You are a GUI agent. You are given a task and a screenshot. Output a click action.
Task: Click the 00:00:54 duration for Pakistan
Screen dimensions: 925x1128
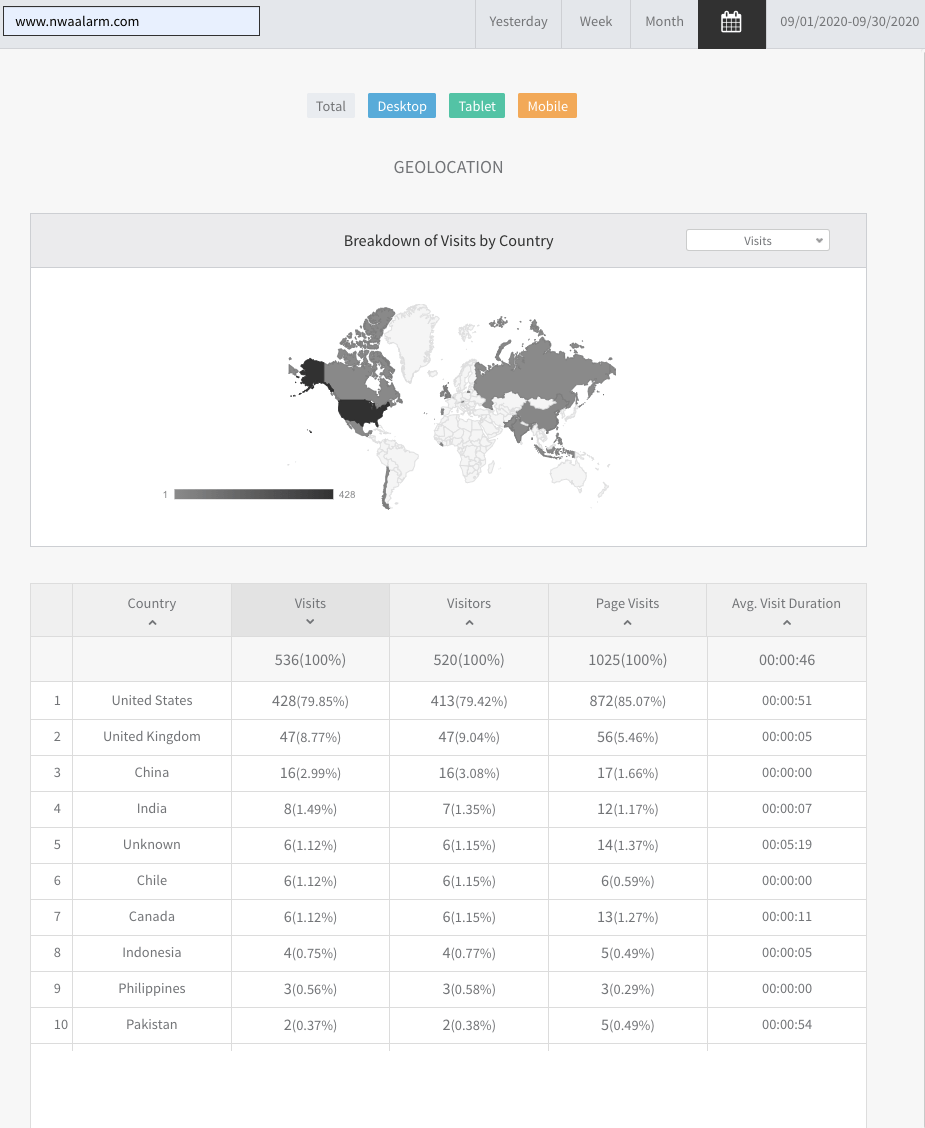point(787,1024)
